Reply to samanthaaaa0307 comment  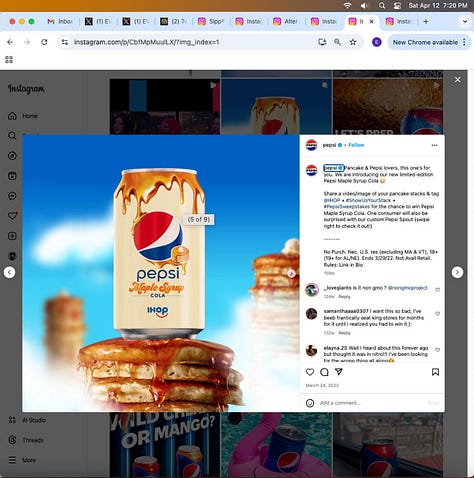(x=344, y=333)
